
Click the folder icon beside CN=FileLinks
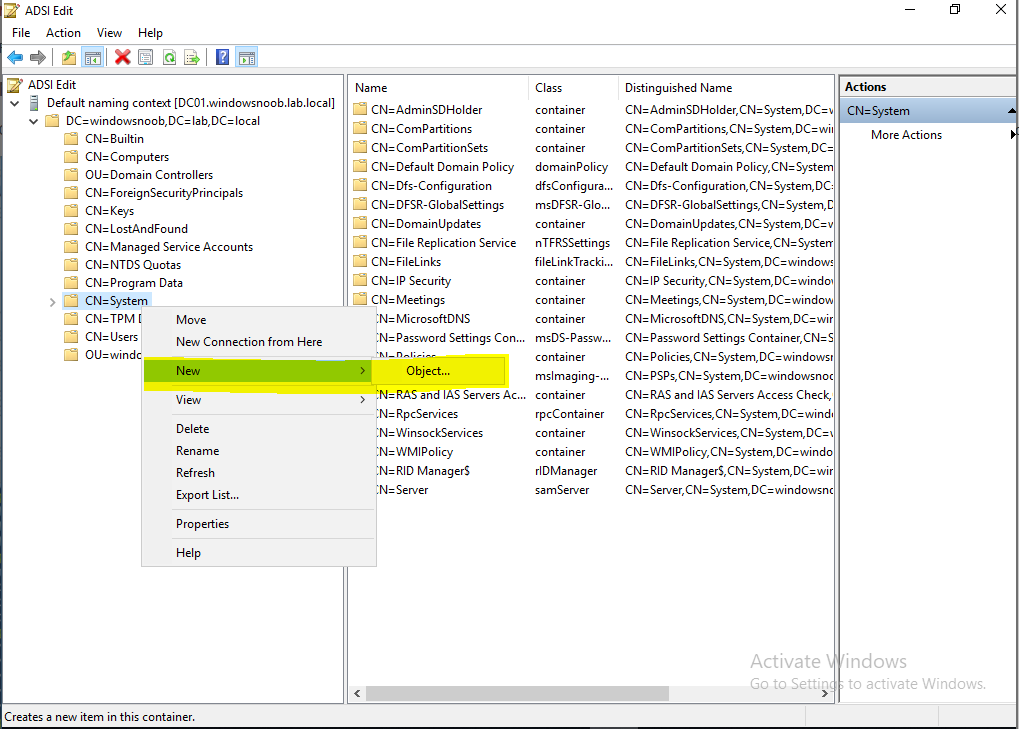pyautogui.click(x=360, y=261)
